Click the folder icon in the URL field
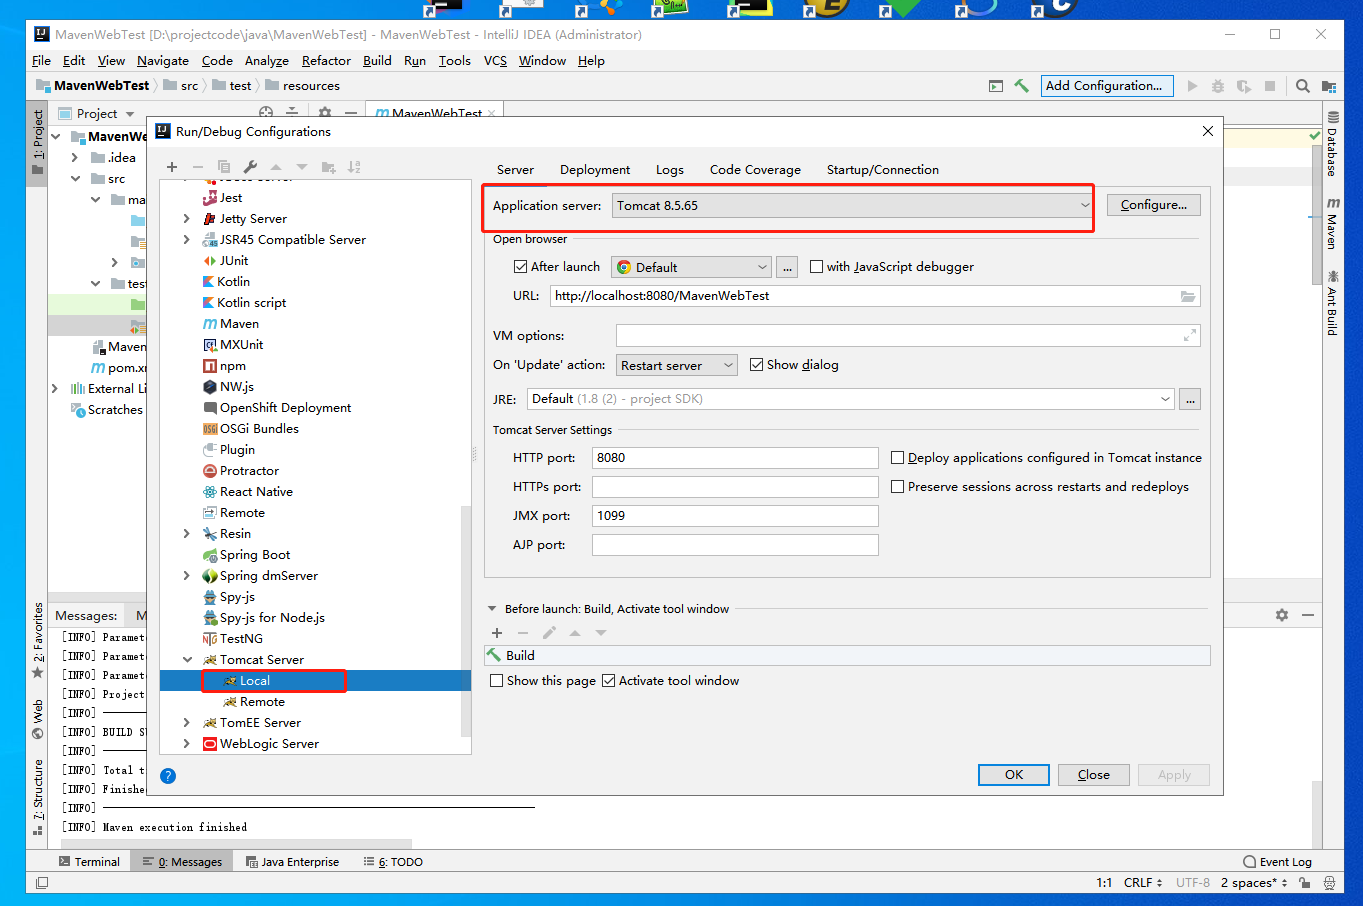 [1188, 296]
